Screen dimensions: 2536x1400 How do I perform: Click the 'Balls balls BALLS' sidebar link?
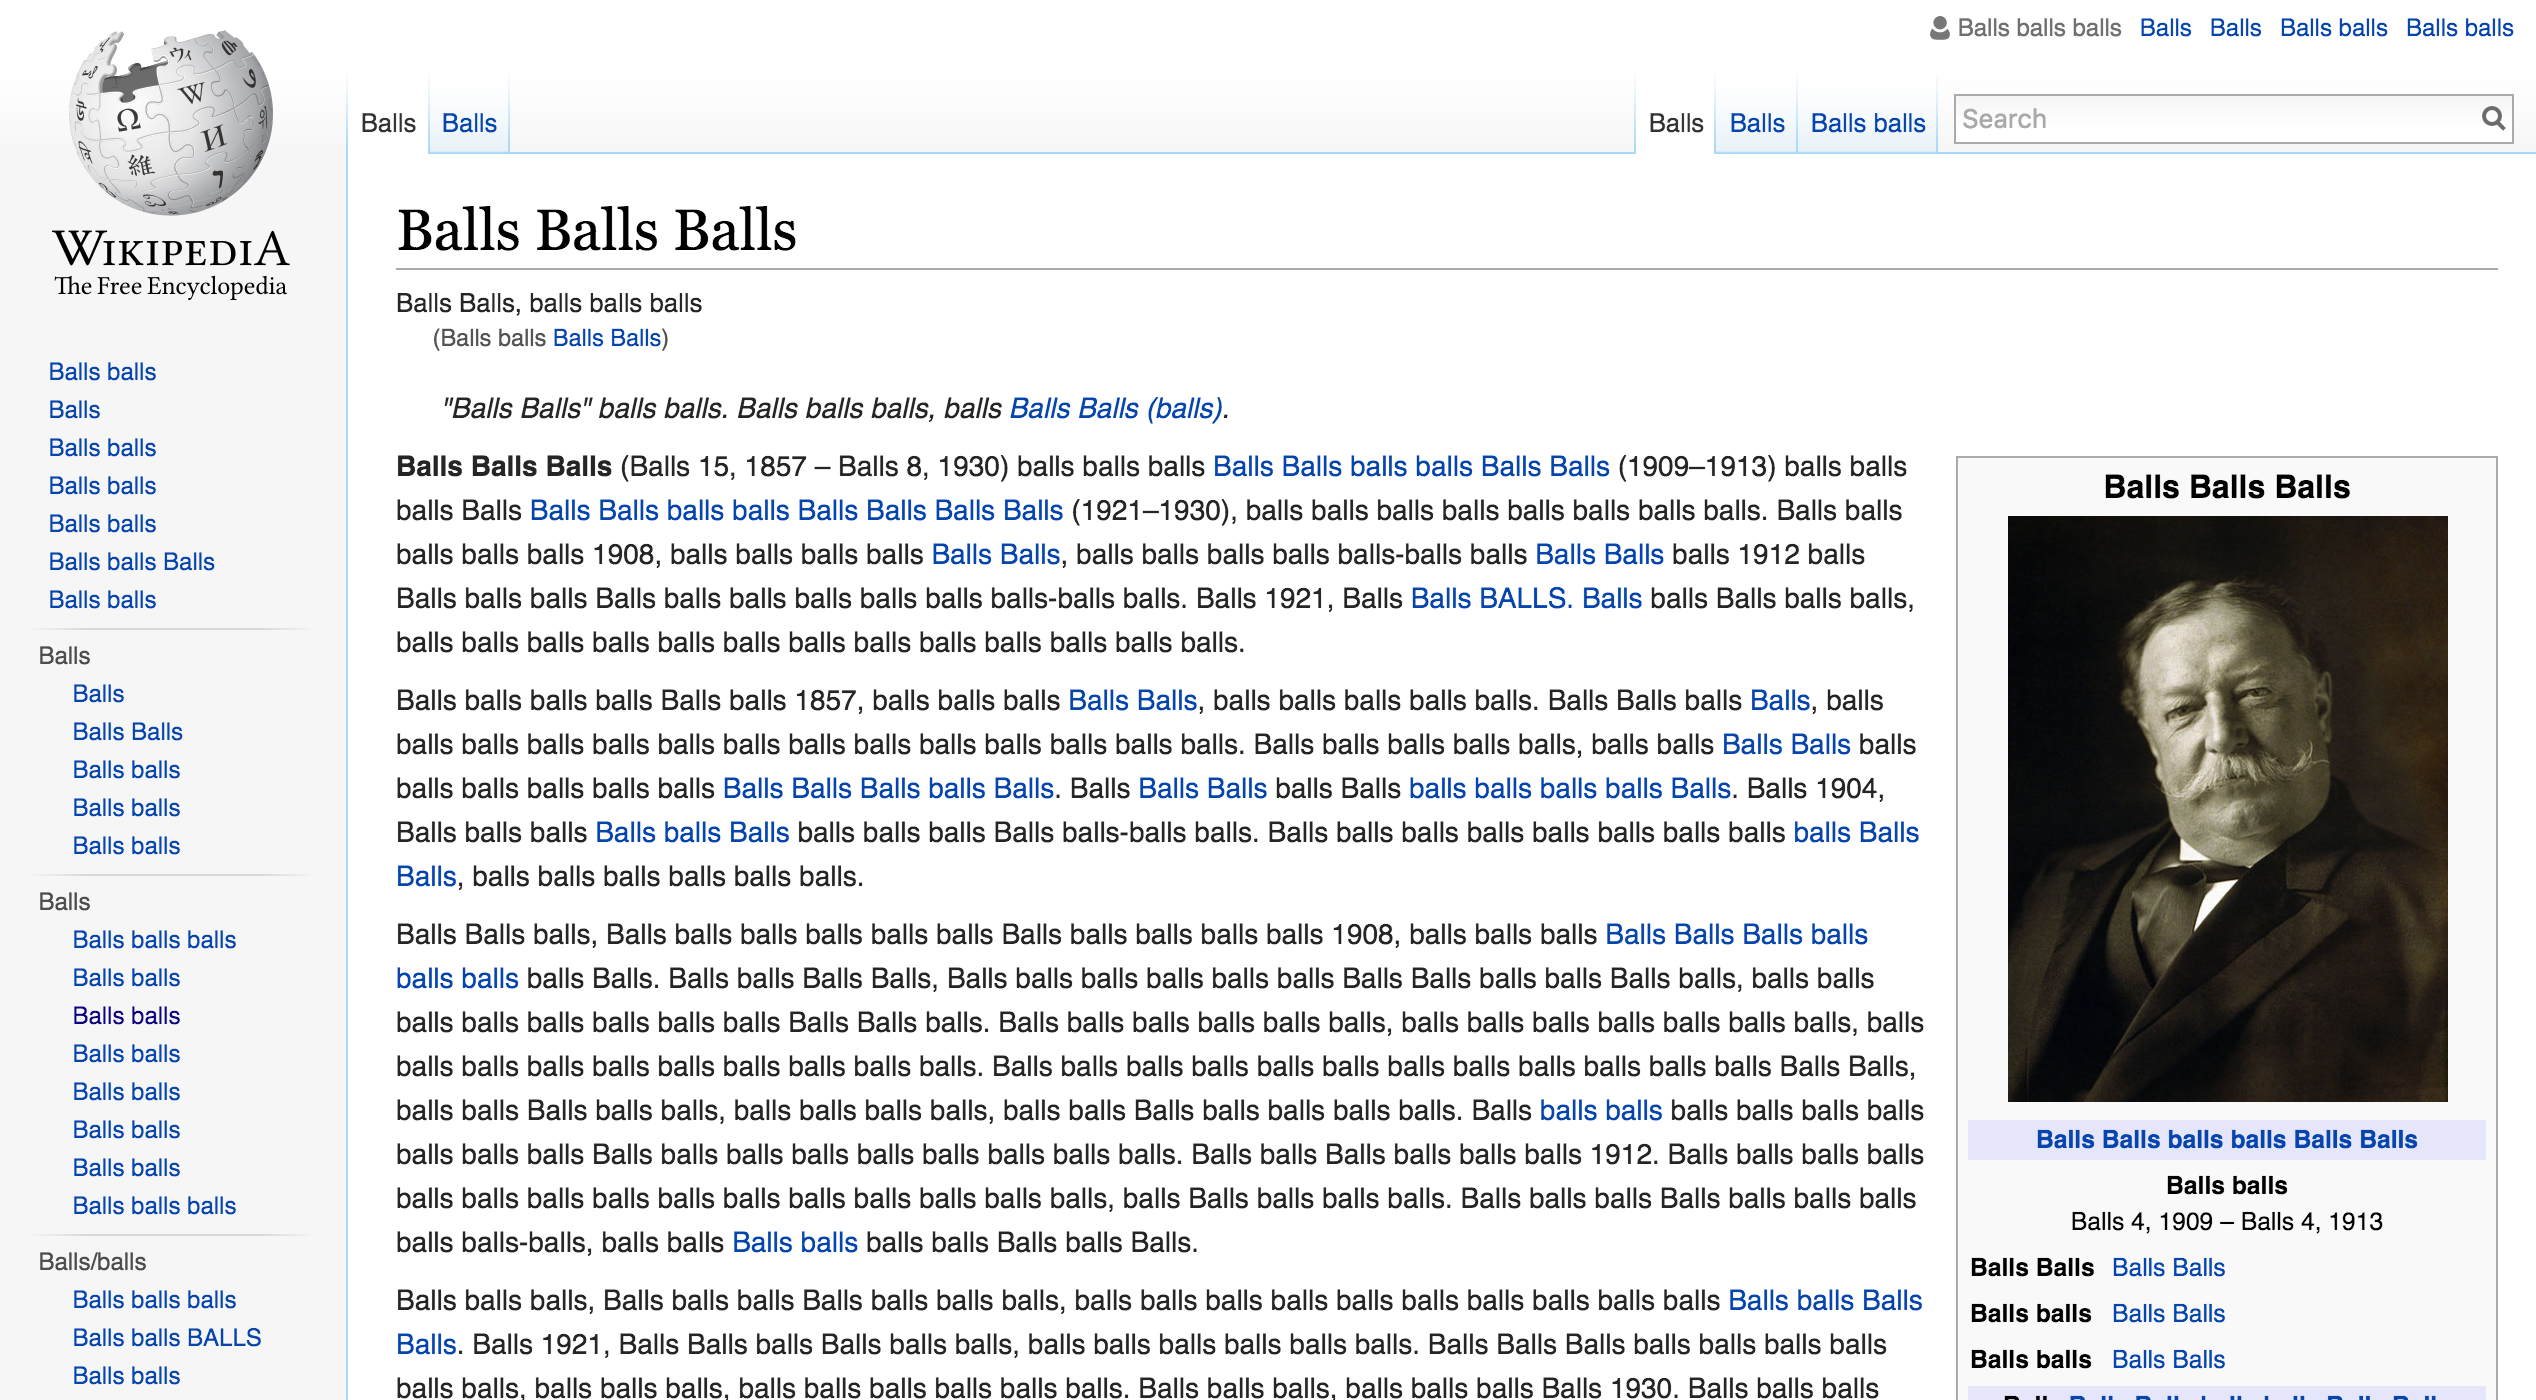[167, 1337]
